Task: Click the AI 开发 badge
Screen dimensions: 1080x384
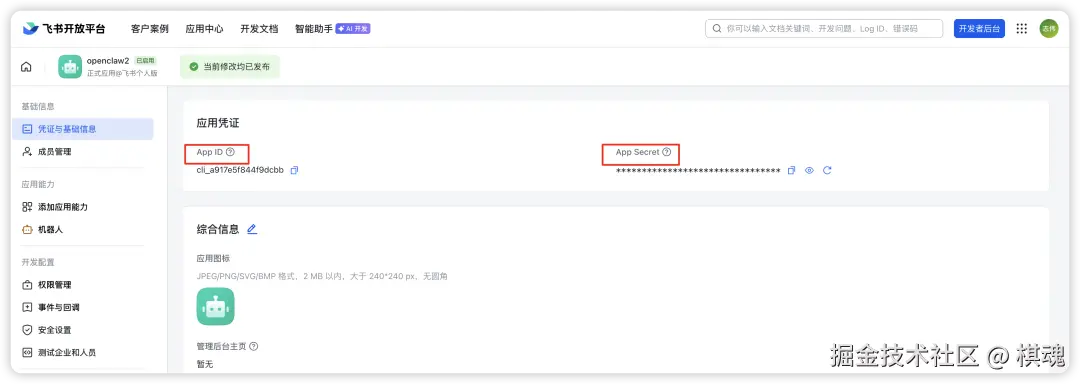Action: [x=353, y=29]
